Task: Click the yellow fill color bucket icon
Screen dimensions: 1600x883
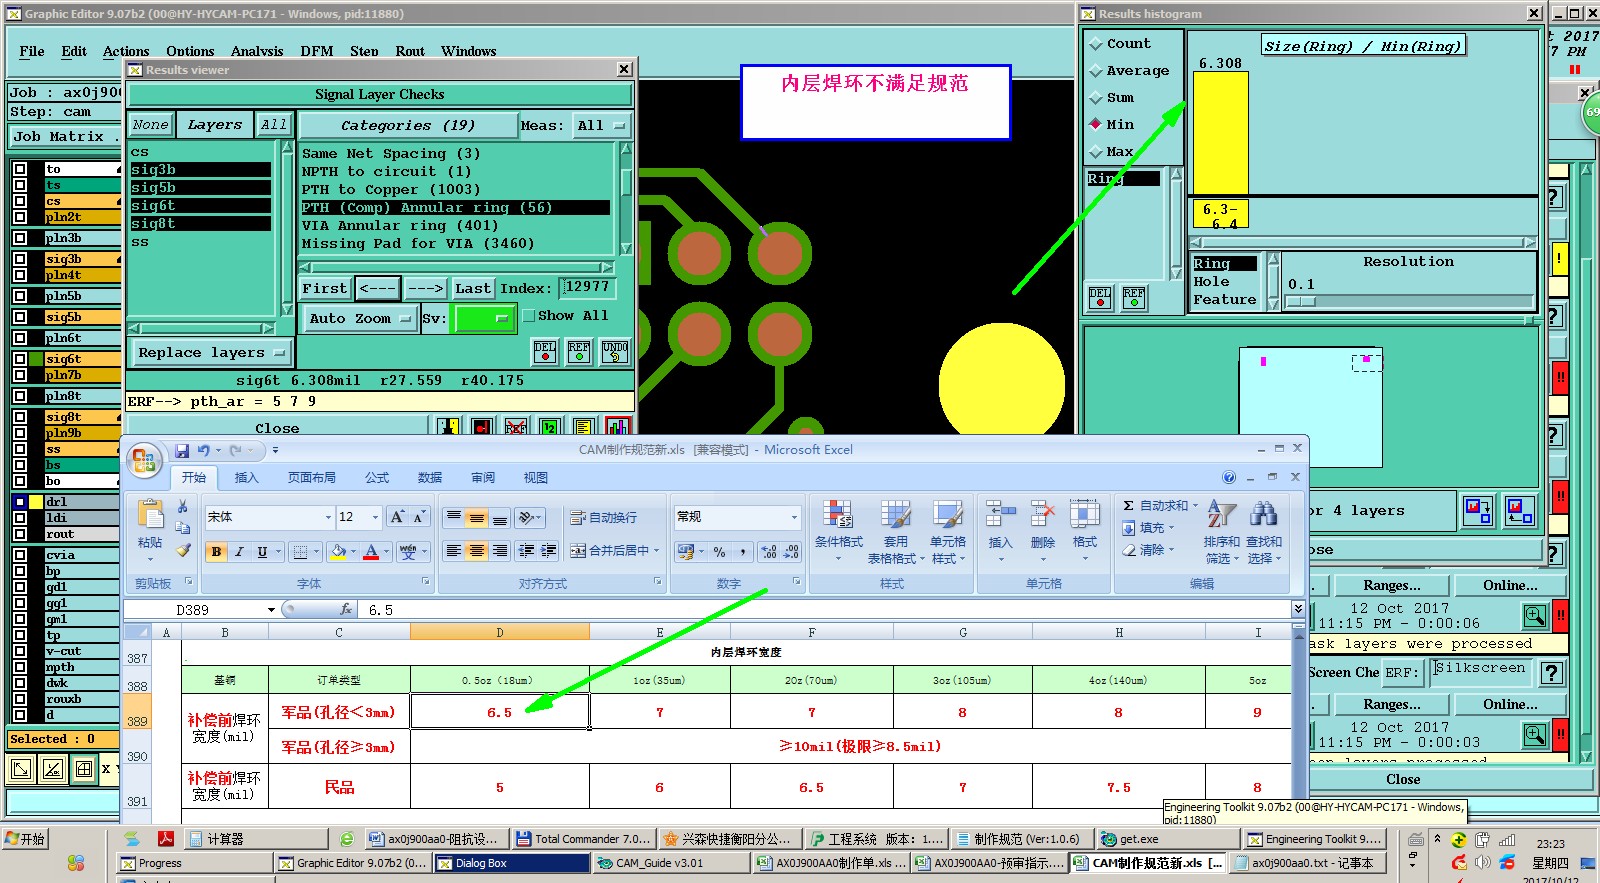Action: [x=339, y=551]
